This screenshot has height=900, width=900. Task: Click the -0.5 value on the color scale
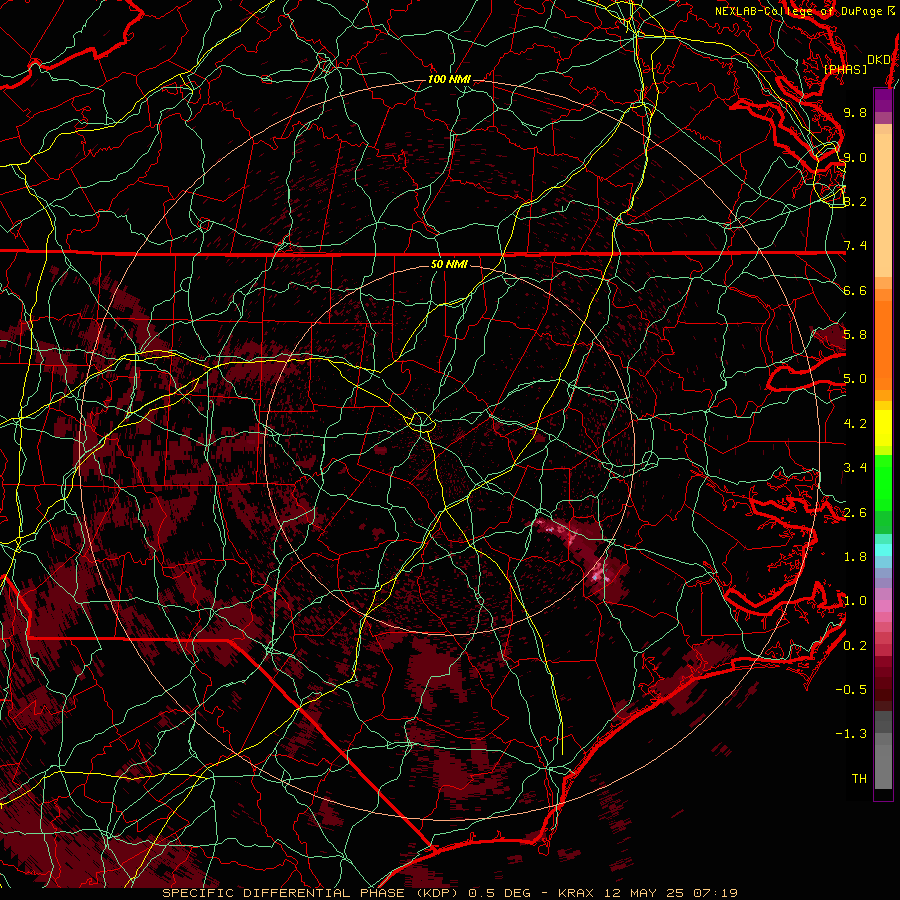coord(851,690)
